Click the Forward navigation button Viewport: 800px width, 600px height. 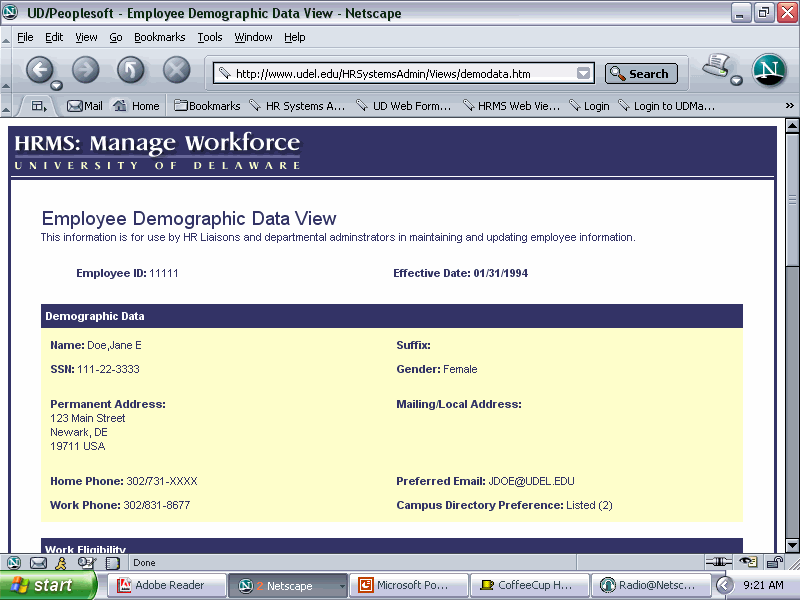86,70
